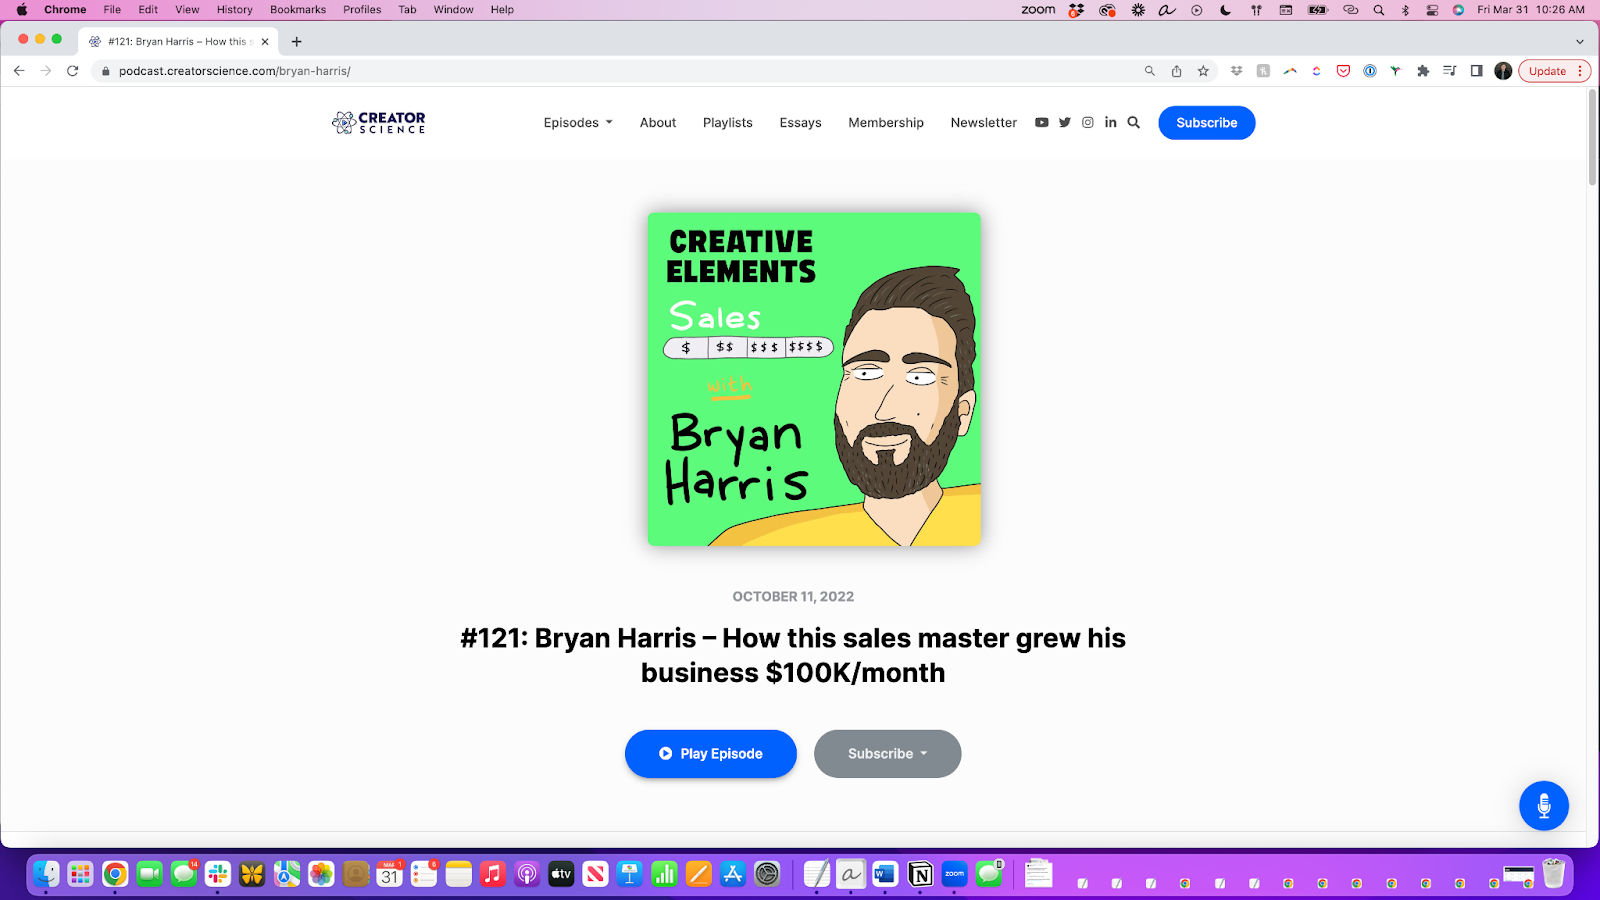This screenshot has width=1600, height=900.
Task: Click the blue Subscribe button in header
Action: pos(1207,123)
